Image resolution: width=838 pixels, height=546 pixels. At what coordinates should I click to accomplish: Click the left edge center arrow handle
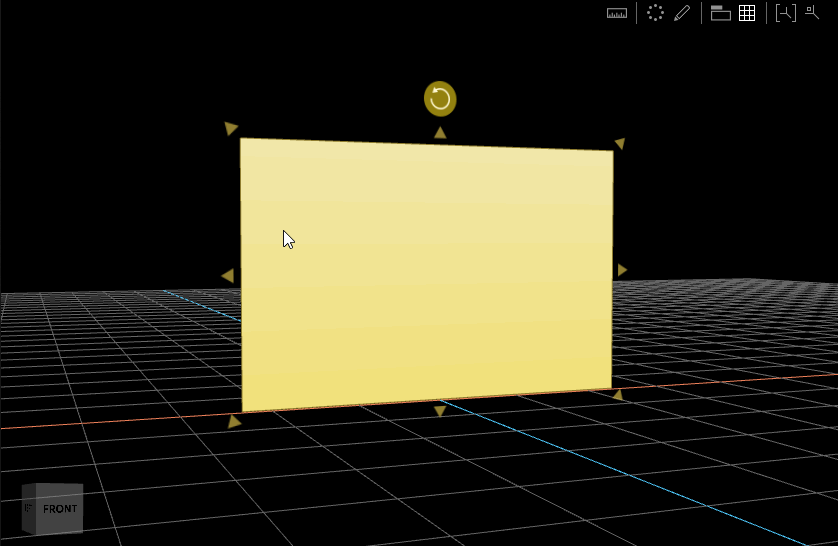point(228,276)
